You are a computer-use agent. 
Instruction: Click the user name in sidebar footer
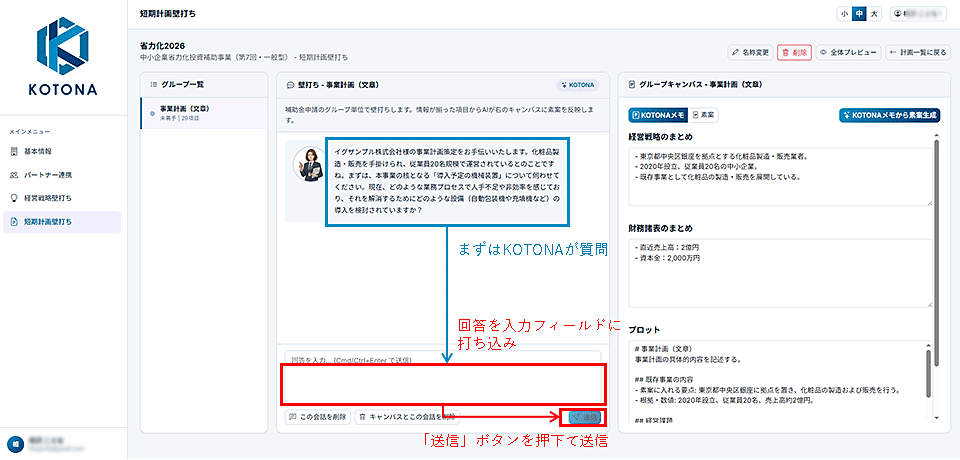[46, 441]
